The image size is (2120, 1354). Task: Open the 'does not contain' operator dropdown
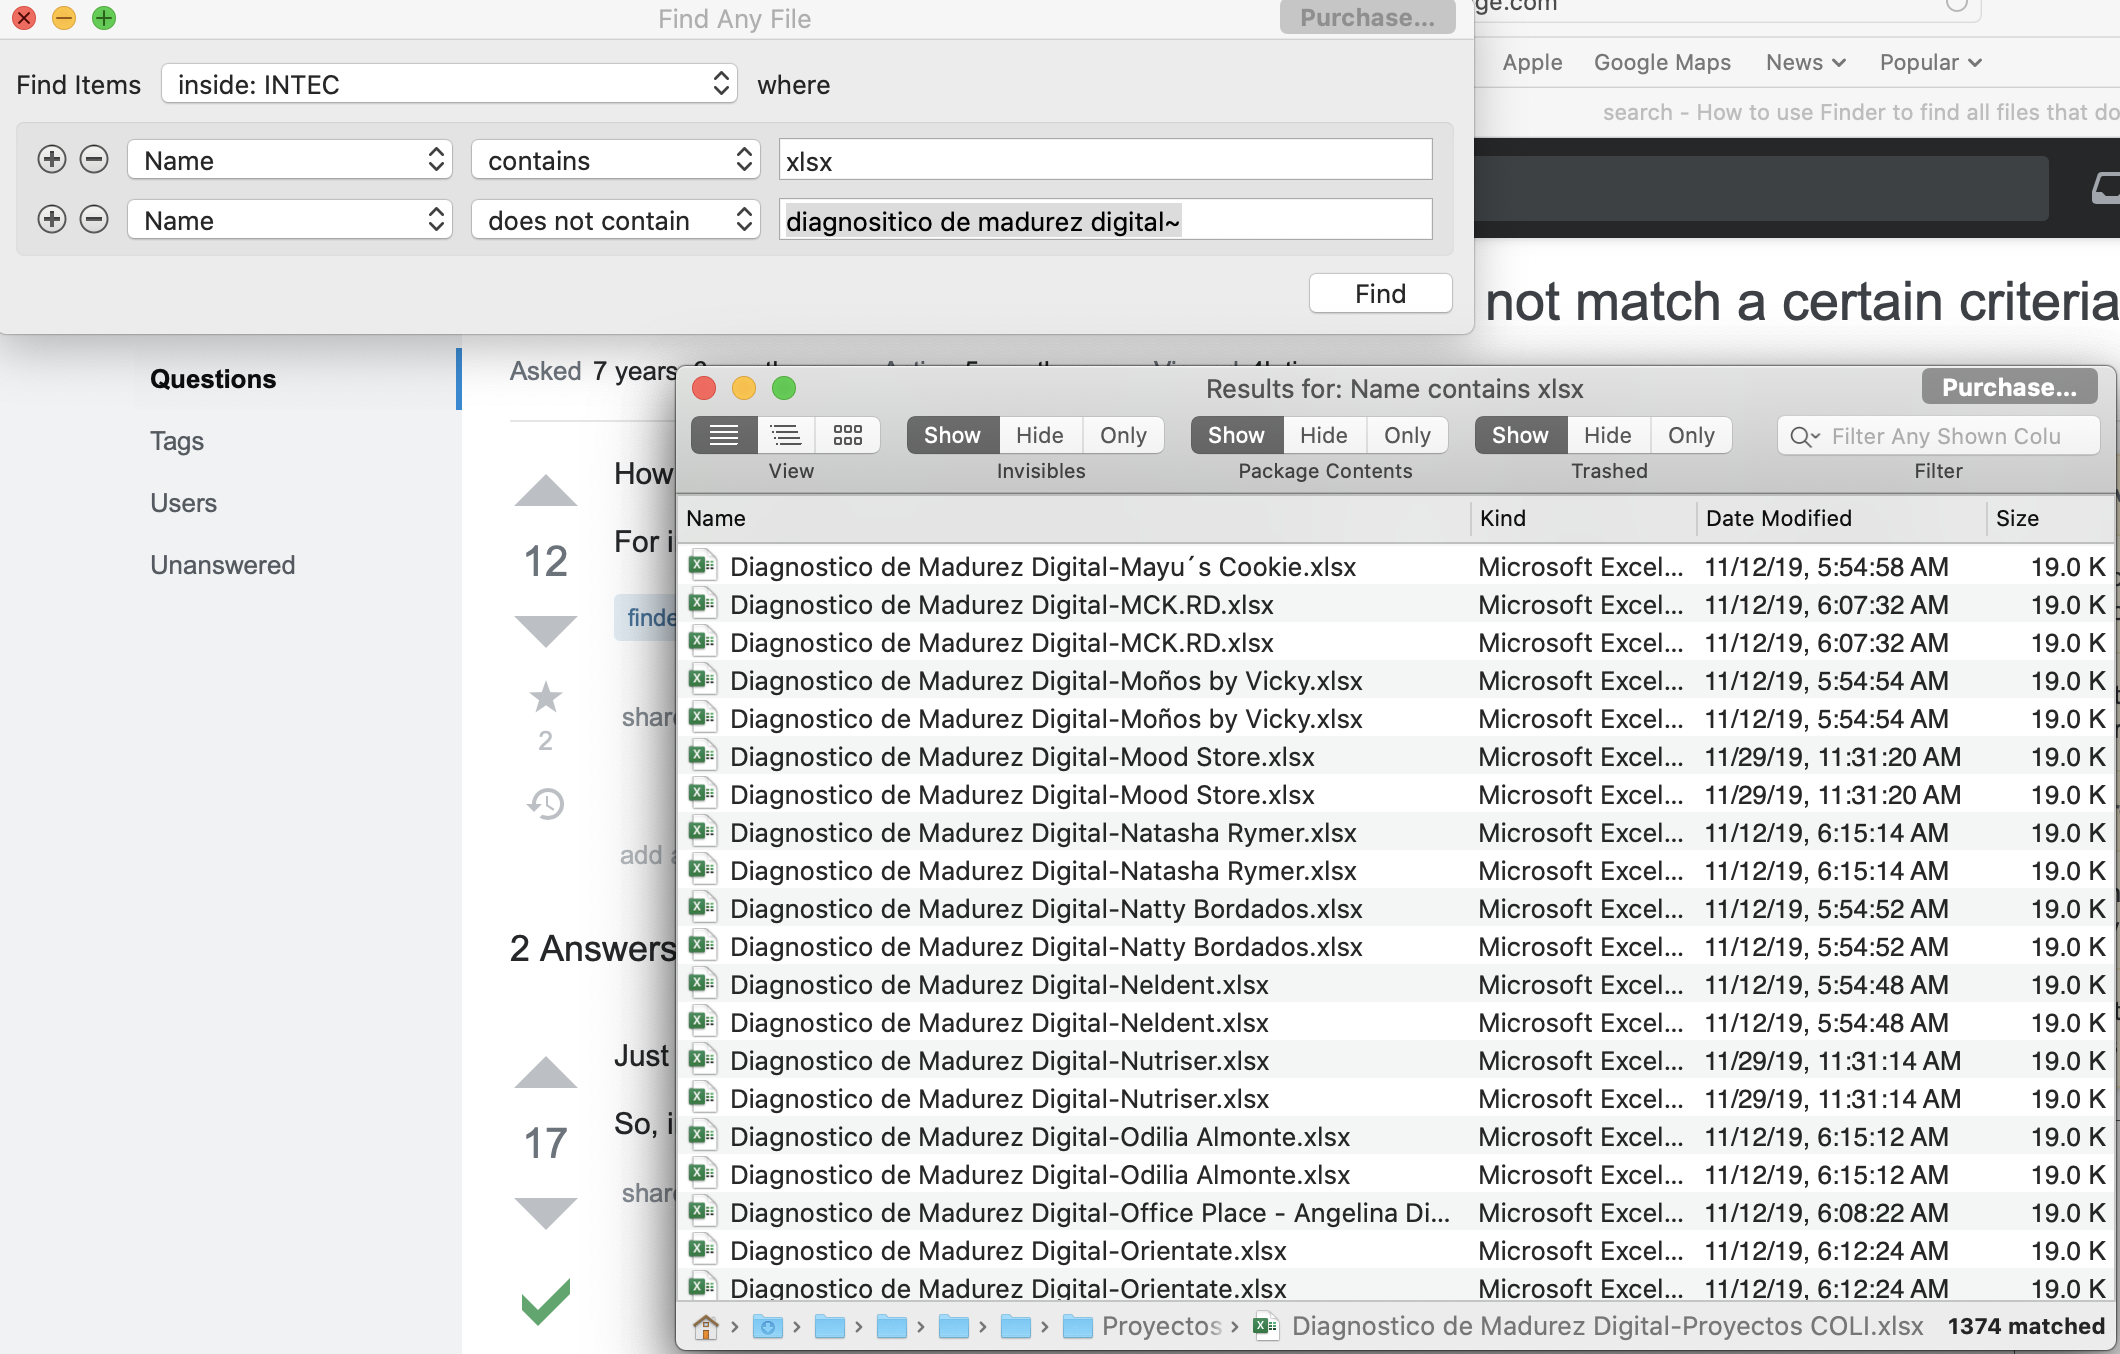point(616,220)
